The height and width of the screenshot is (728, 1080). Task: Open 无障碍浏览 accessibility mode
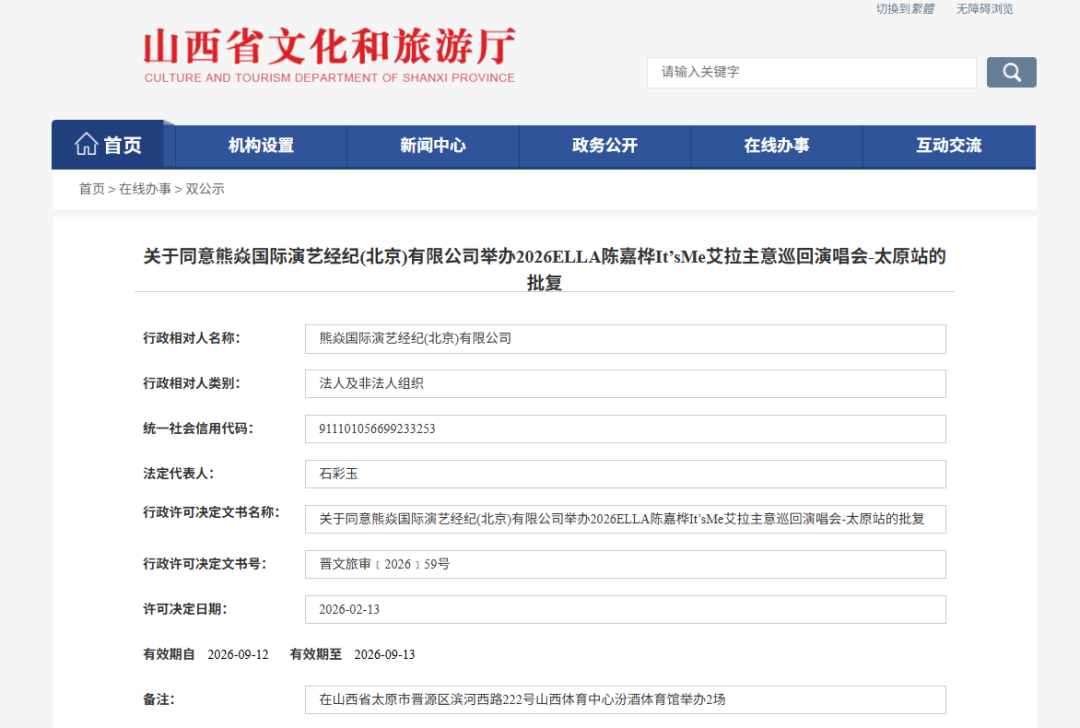point(984,9)
